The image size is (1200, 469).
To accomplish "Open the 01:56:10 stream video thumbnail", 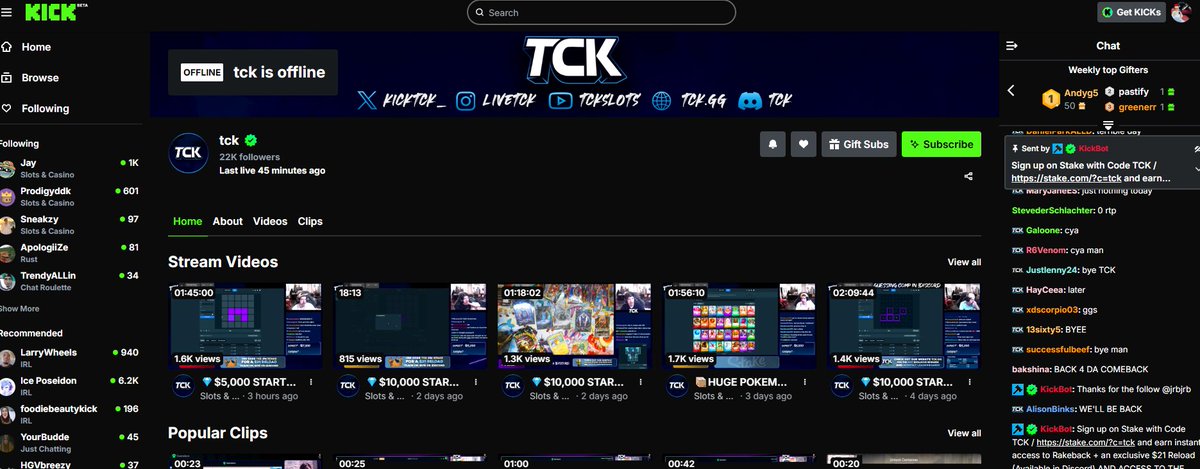I will tap(740, 326).
